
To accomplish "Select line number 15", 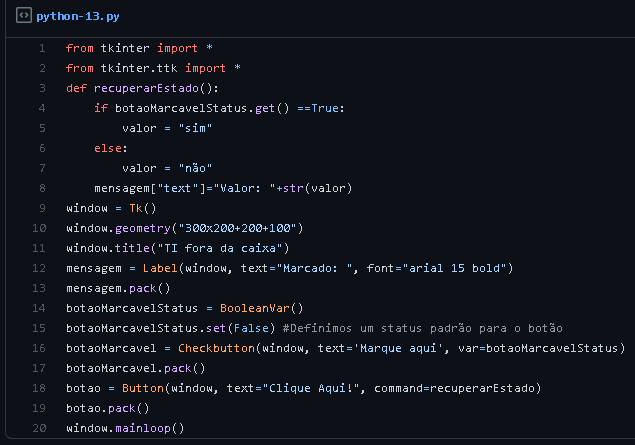I will [x=39, y=328].
